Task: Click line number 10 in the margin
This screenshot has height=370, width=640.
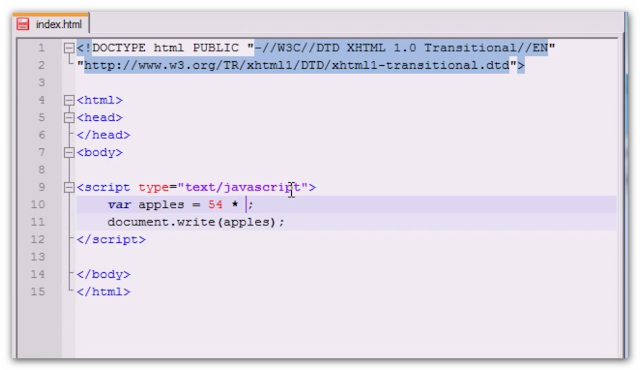Action: pyautogui.click(x=38, y=204)
